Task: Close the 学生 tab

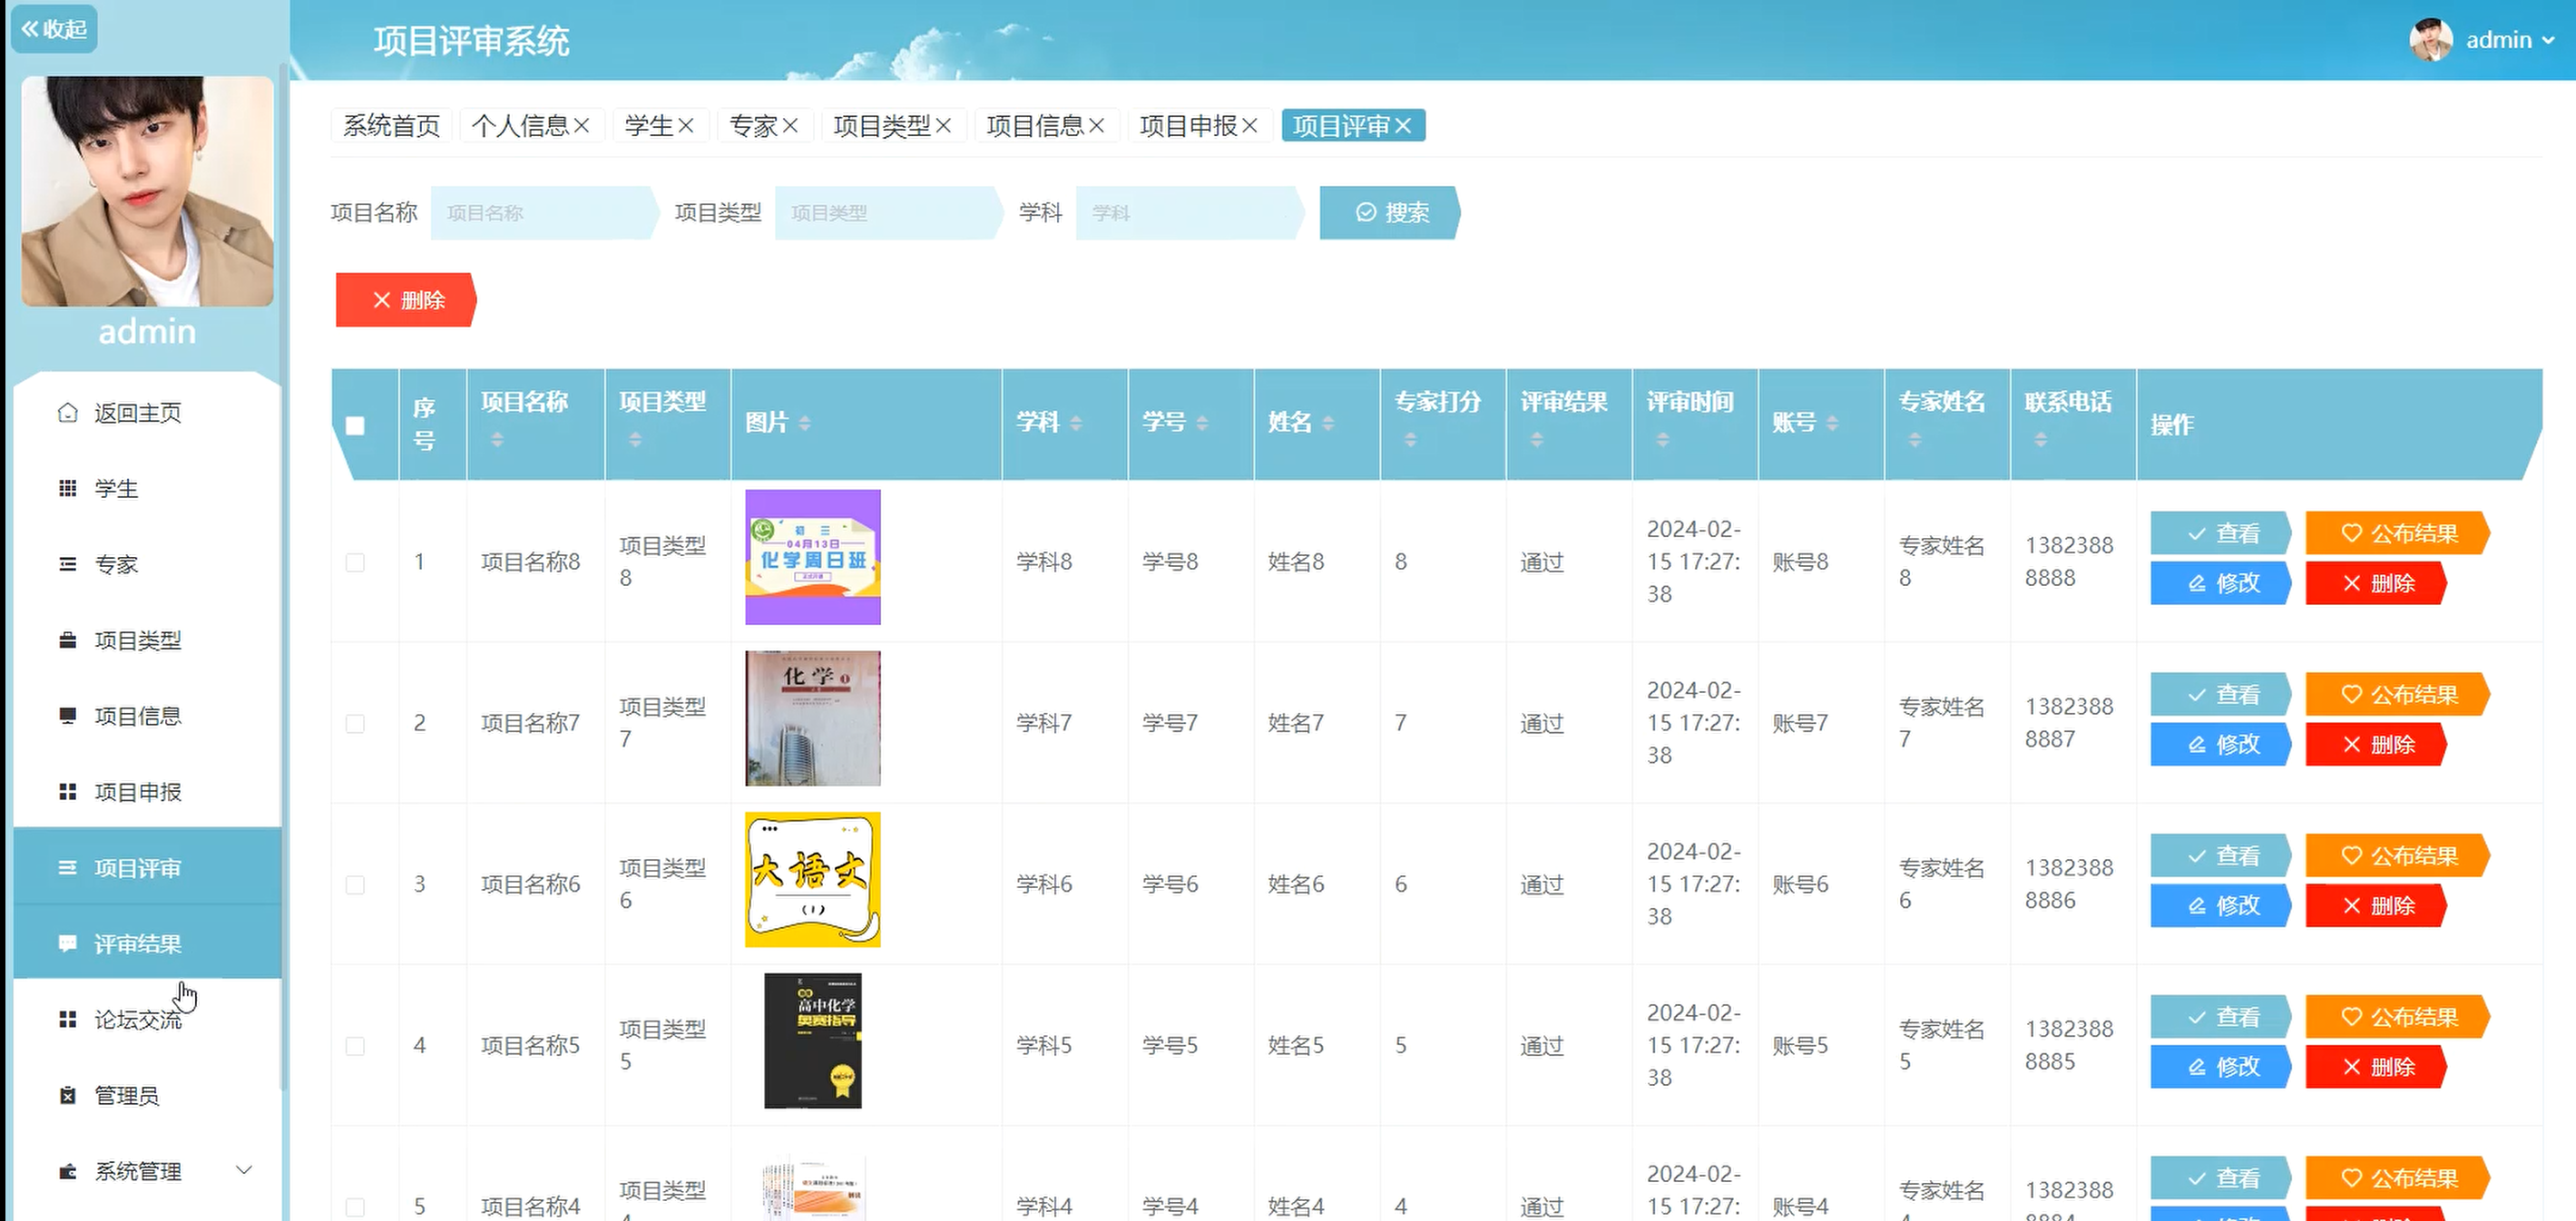Action: (x=685, y=126)
